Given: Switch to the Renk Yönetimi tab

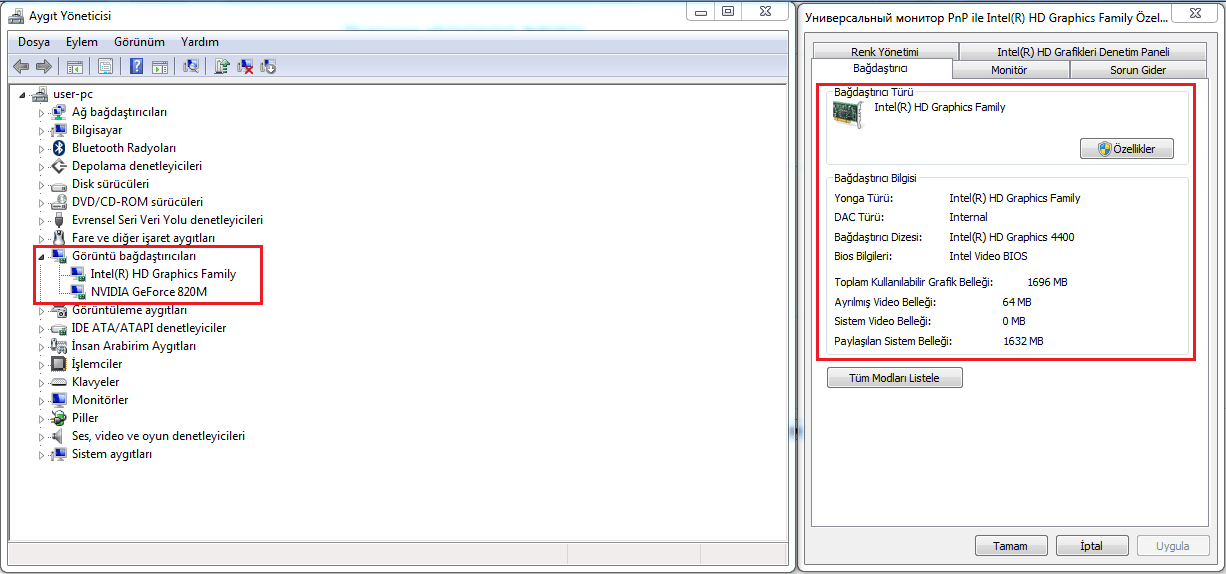Looking at the screenshot, I should (885, 52).
